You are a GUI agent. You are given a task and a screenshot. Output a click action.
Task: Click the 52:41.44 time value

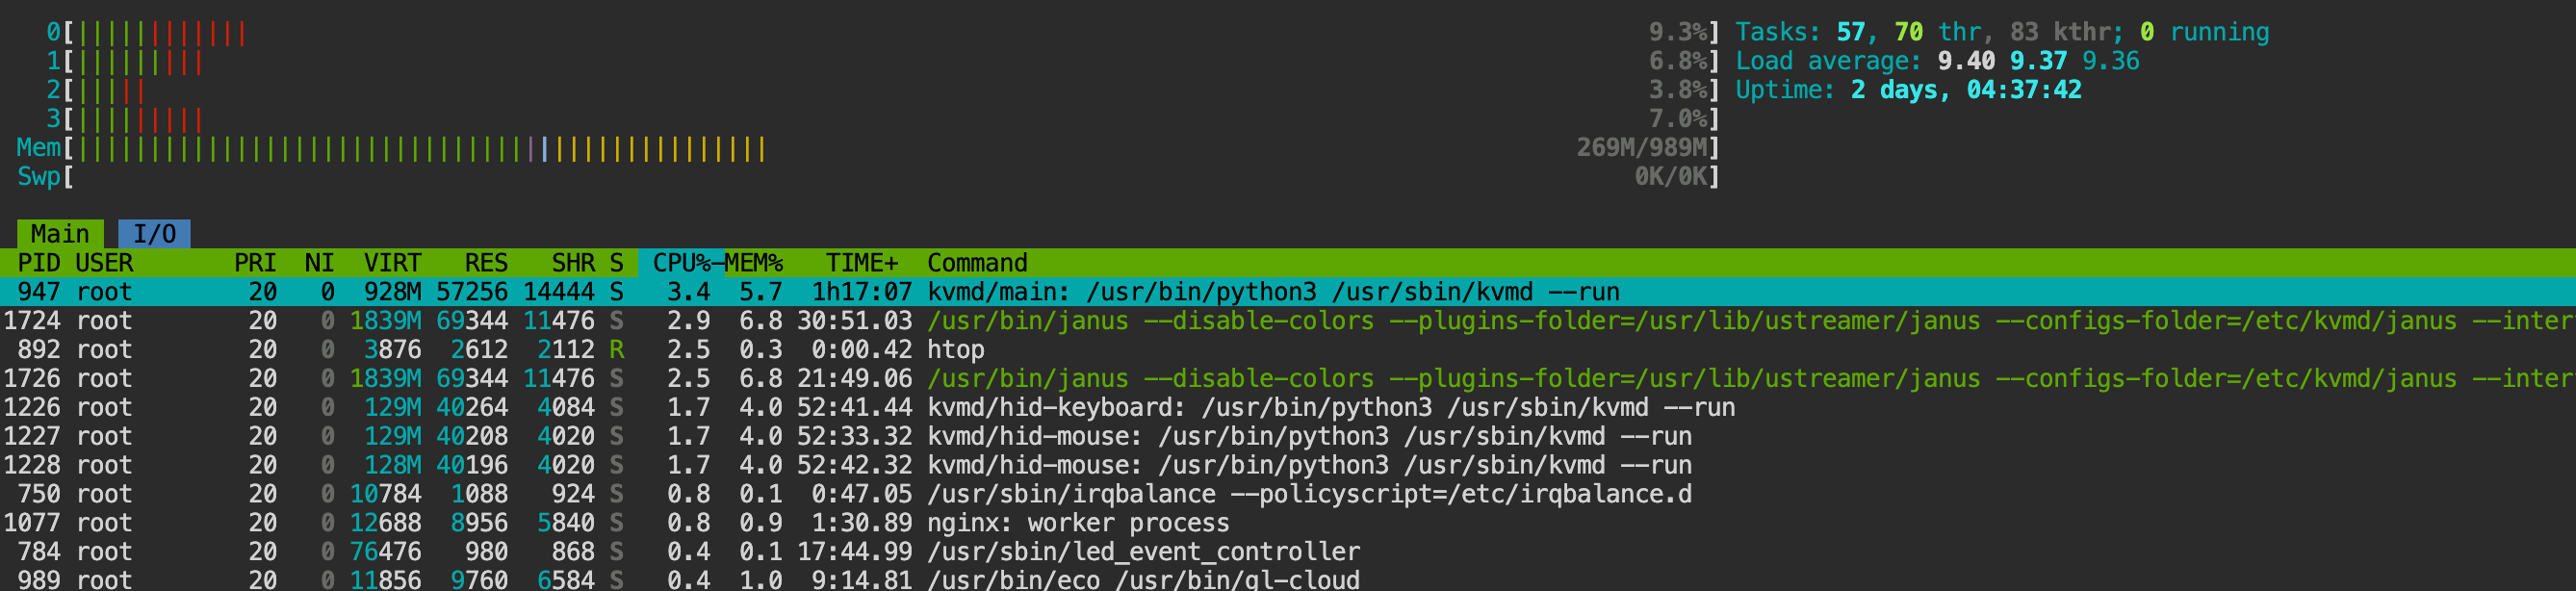point(855,408)
